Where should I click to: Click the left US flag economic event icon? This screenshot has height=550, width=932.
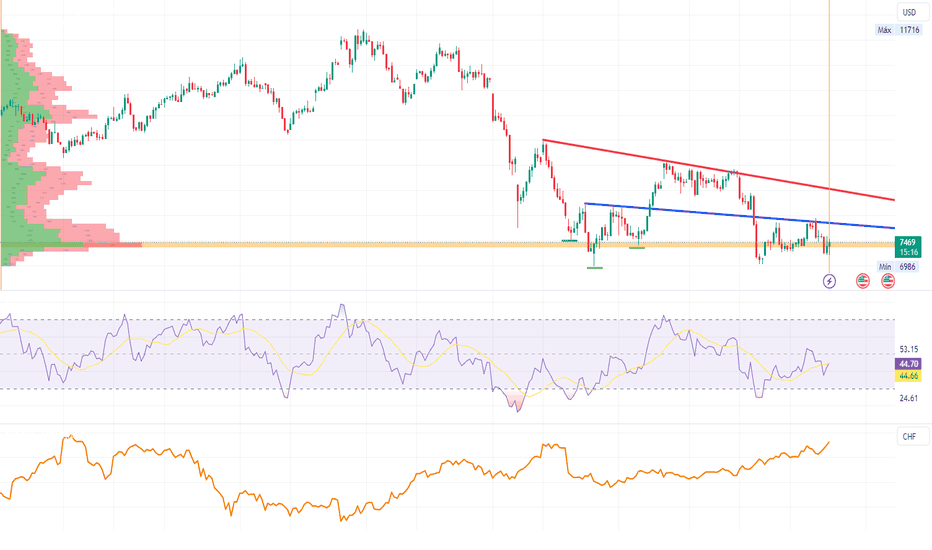click(x=862, y=282)
